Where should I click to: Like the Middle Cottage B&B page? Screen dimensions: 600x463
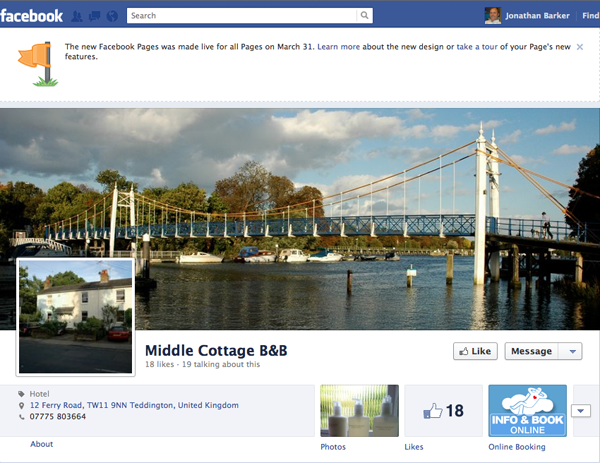coord(475,351)
